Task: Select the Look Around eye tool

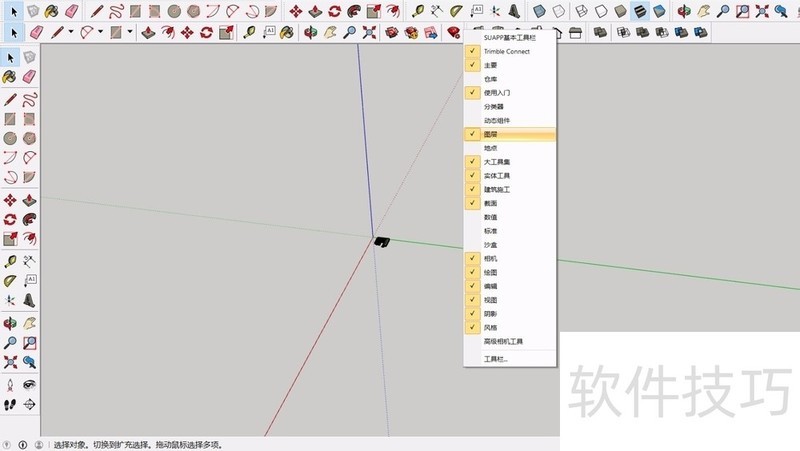Action: tap(29, 385)
